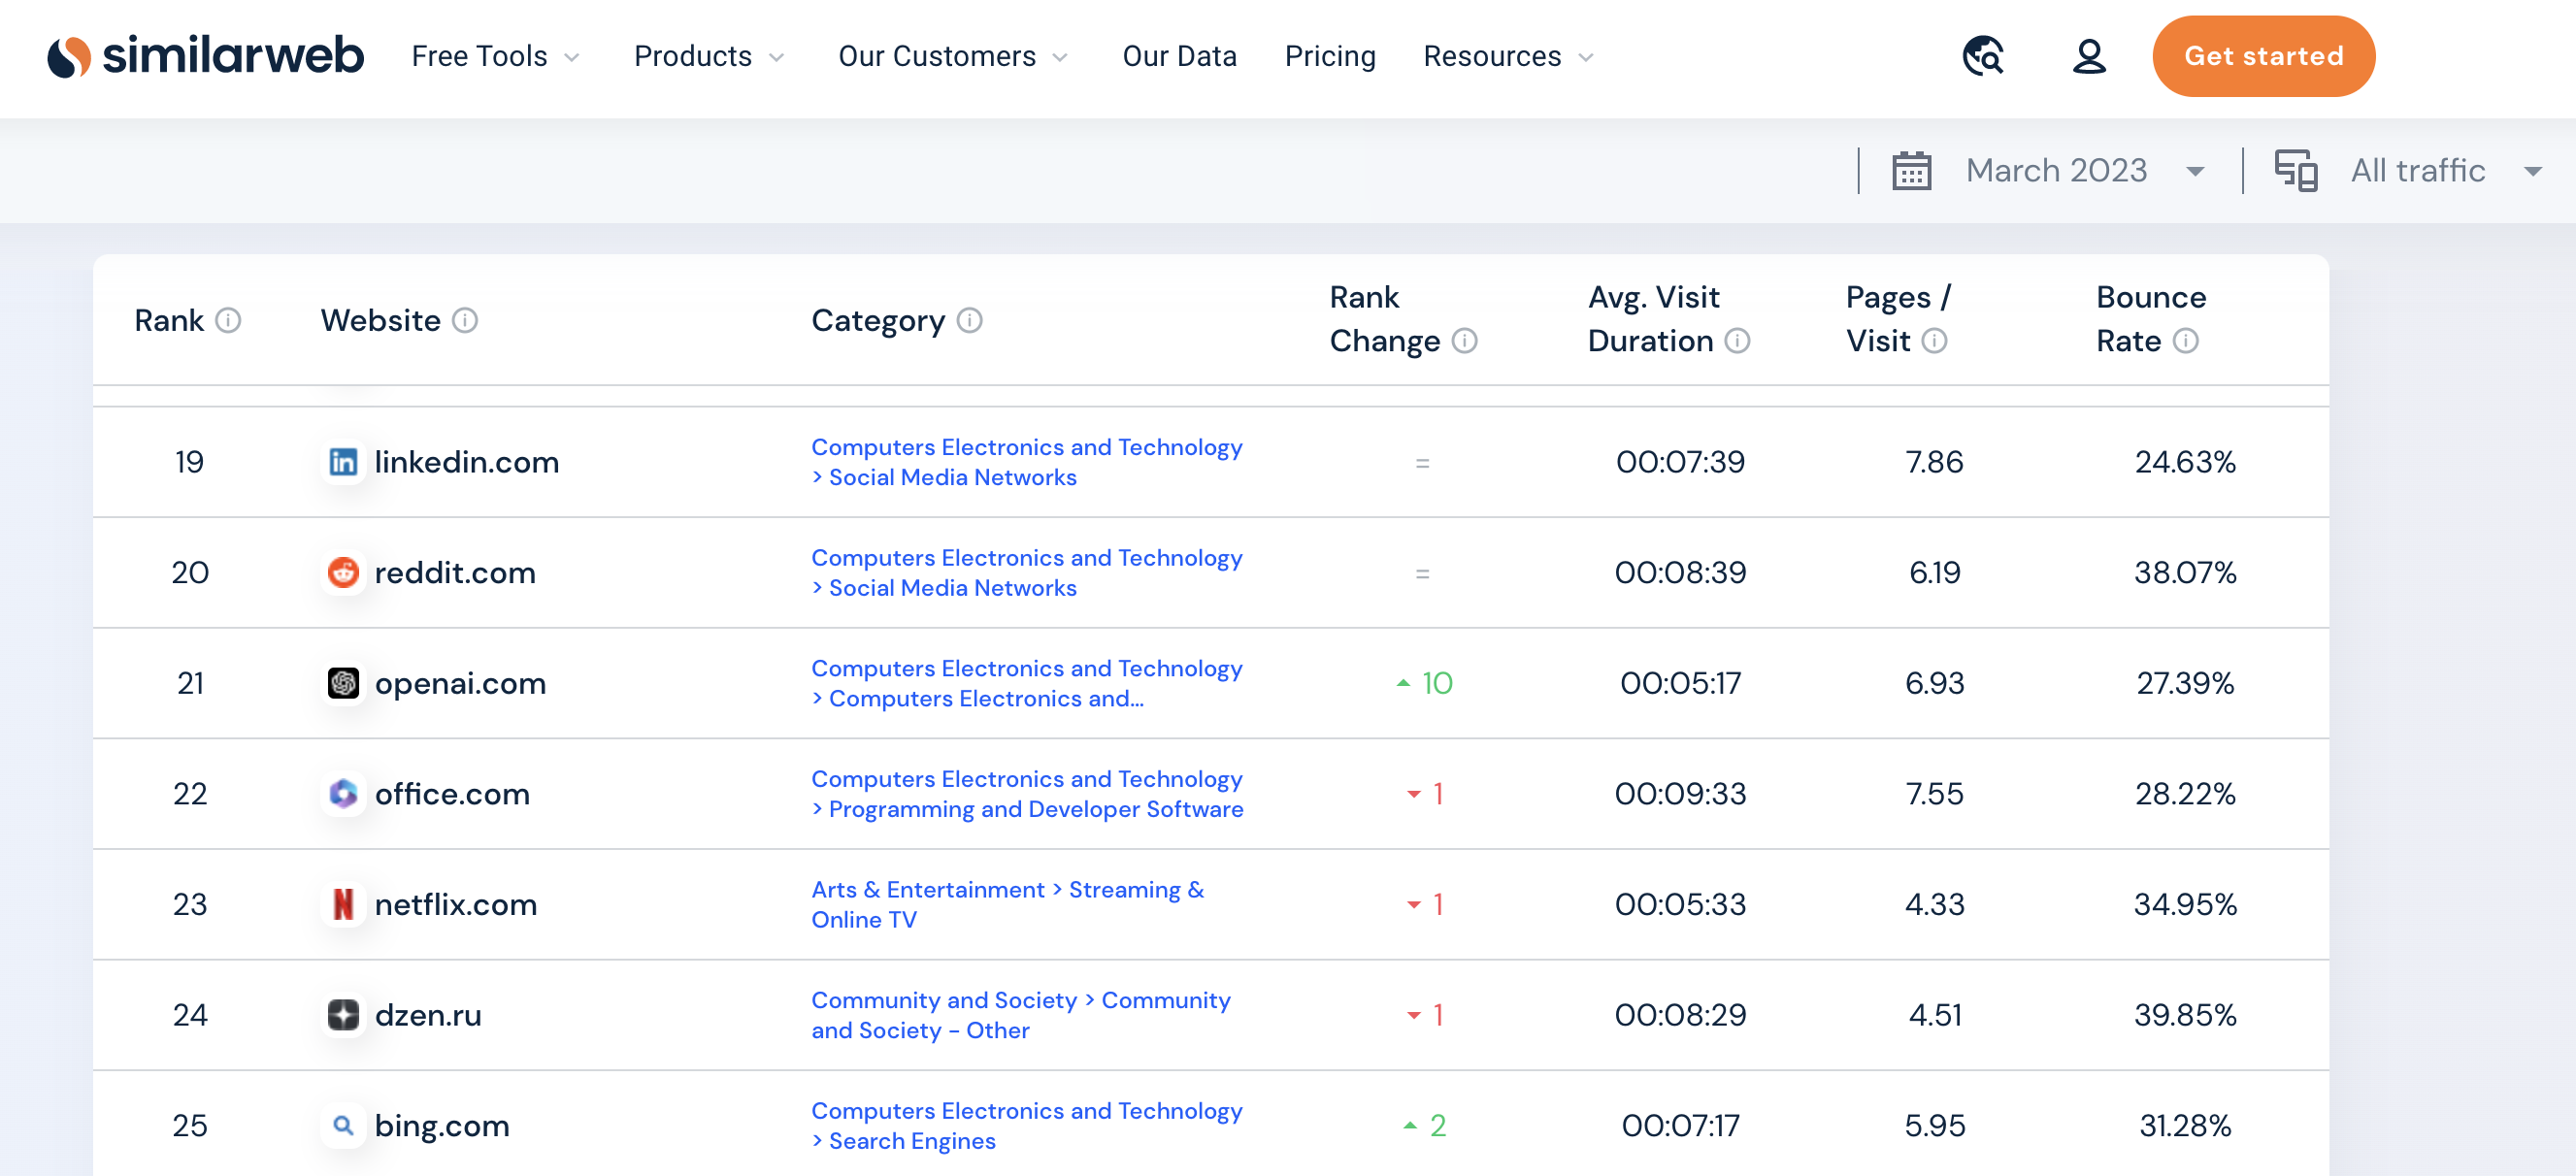This screenshot has width=2576, height=1176.
Task: Open linkedin.com's Social Media Networks category link
Action: coord(952,478)
